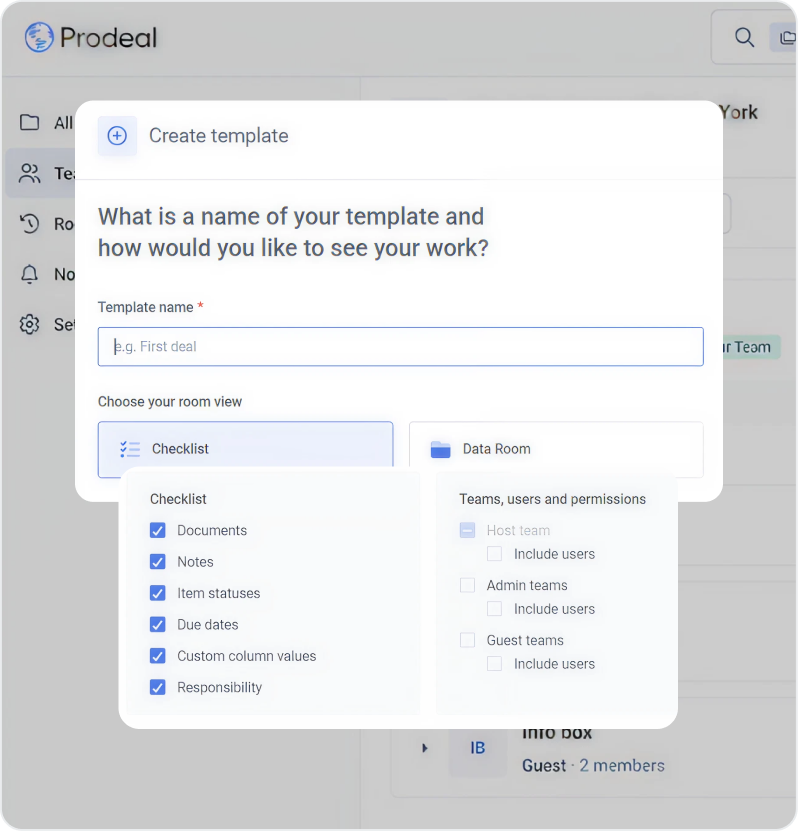The width and height of the screenshot is (798, 831).
Task: Open settings using the gear icon
Action: pos(30,325)
